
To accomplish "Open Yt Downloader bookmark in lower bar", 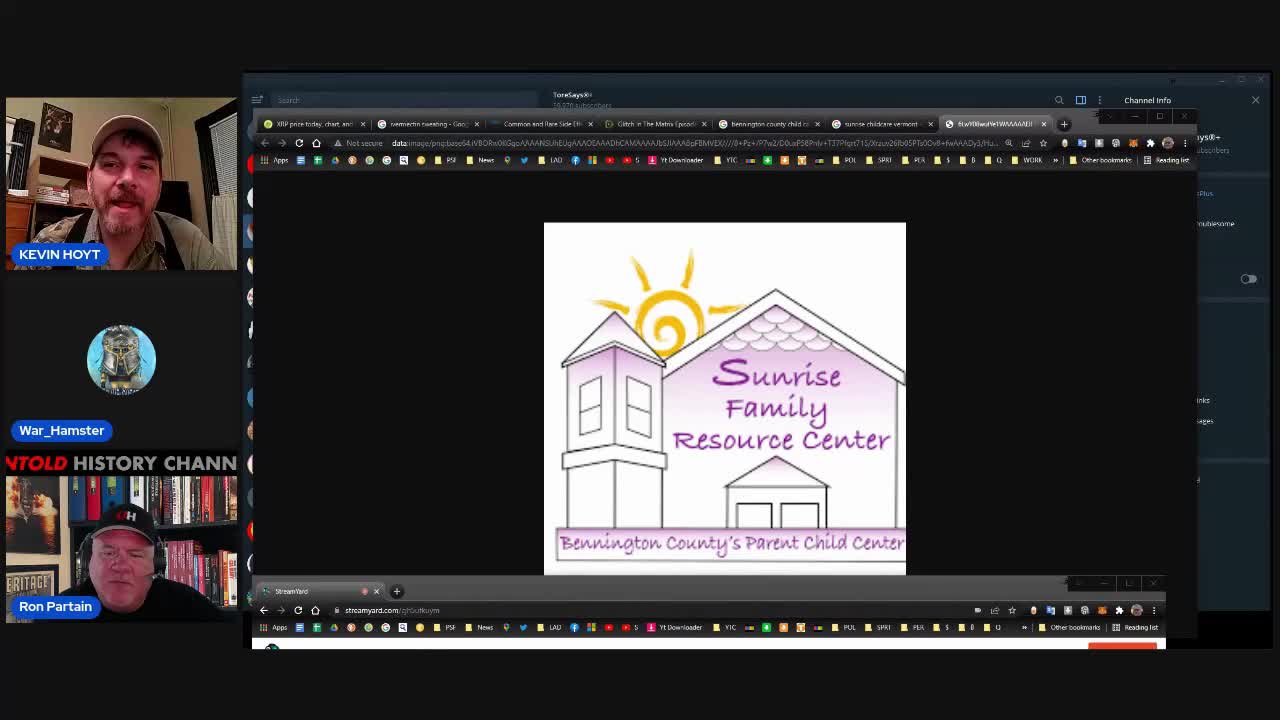I will (675, 627).
